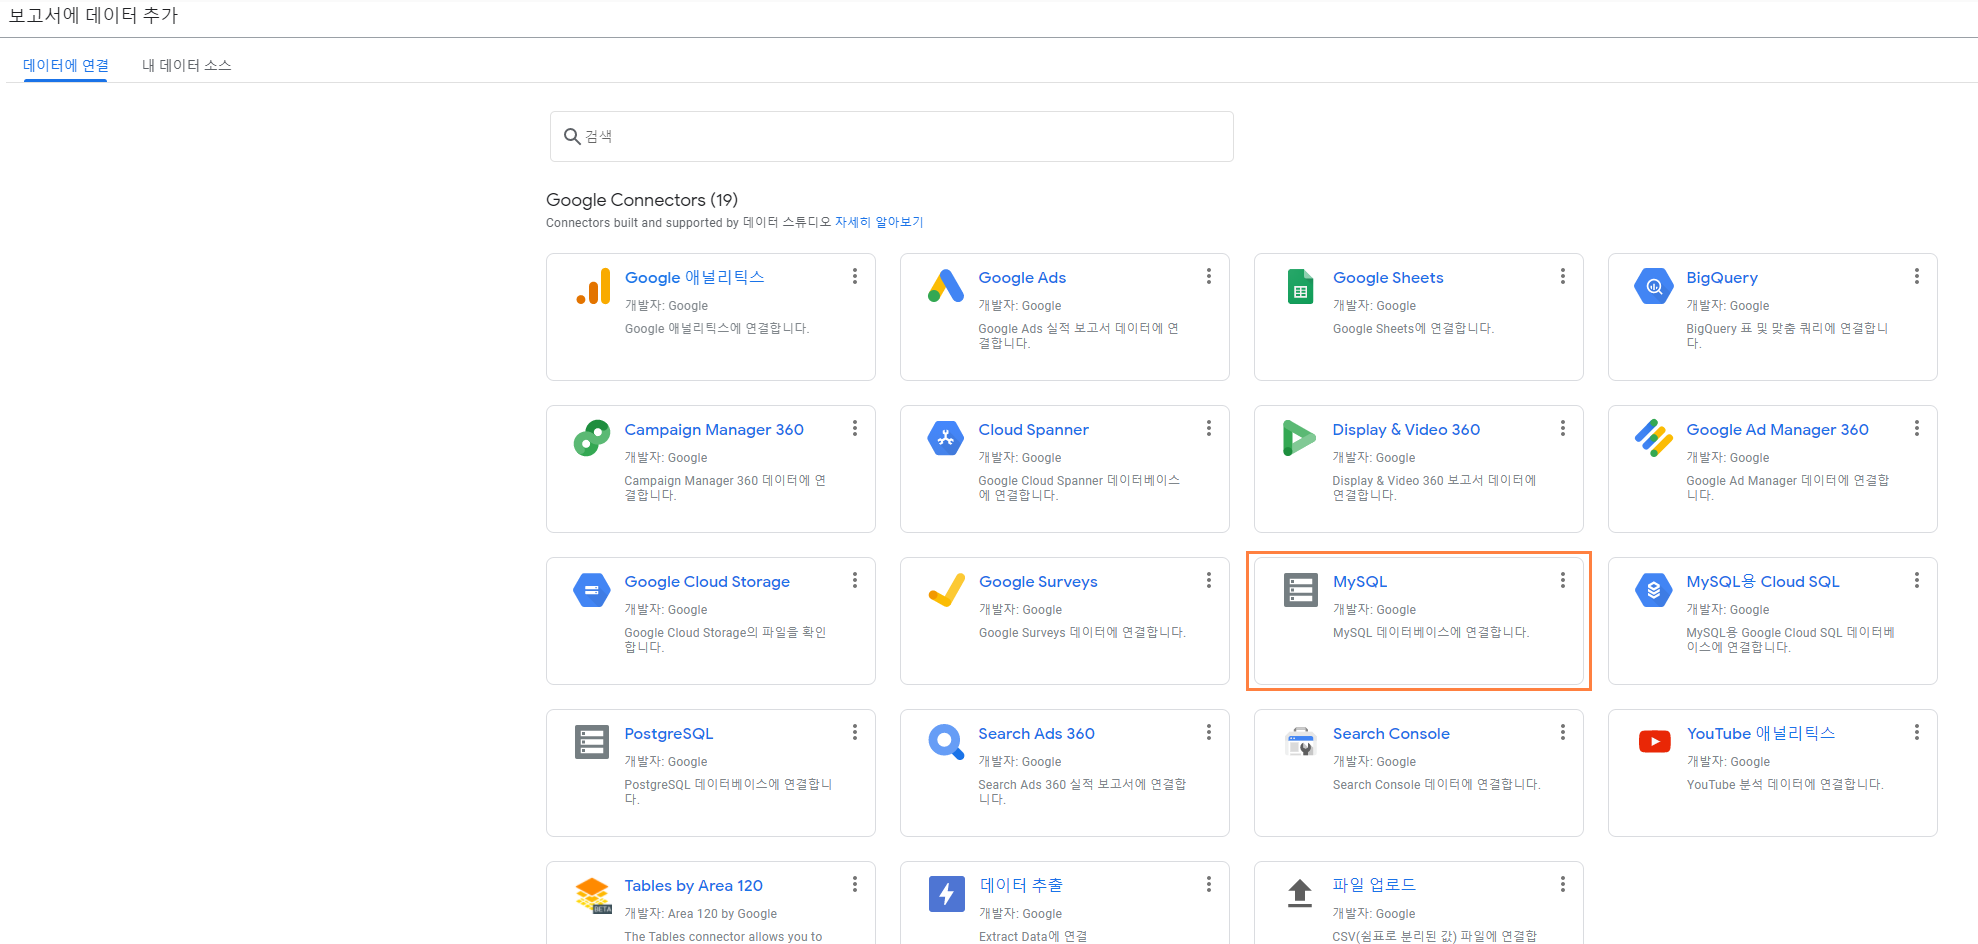Click the Campaign Manager 360 green icon
Image resolution: width=1978 pixels, height=944 pixels.
click(x=592, y=438)
